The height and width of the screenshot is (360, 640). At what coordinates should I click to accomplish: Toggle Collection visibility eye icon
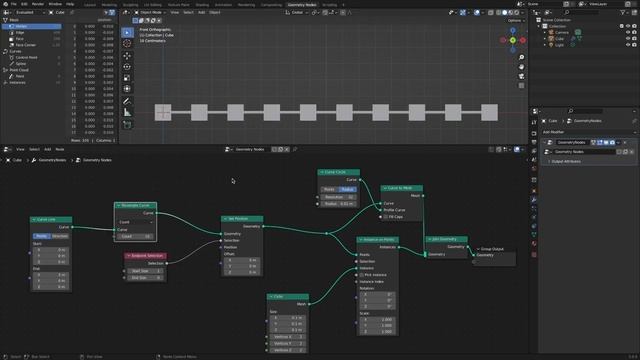628,26
